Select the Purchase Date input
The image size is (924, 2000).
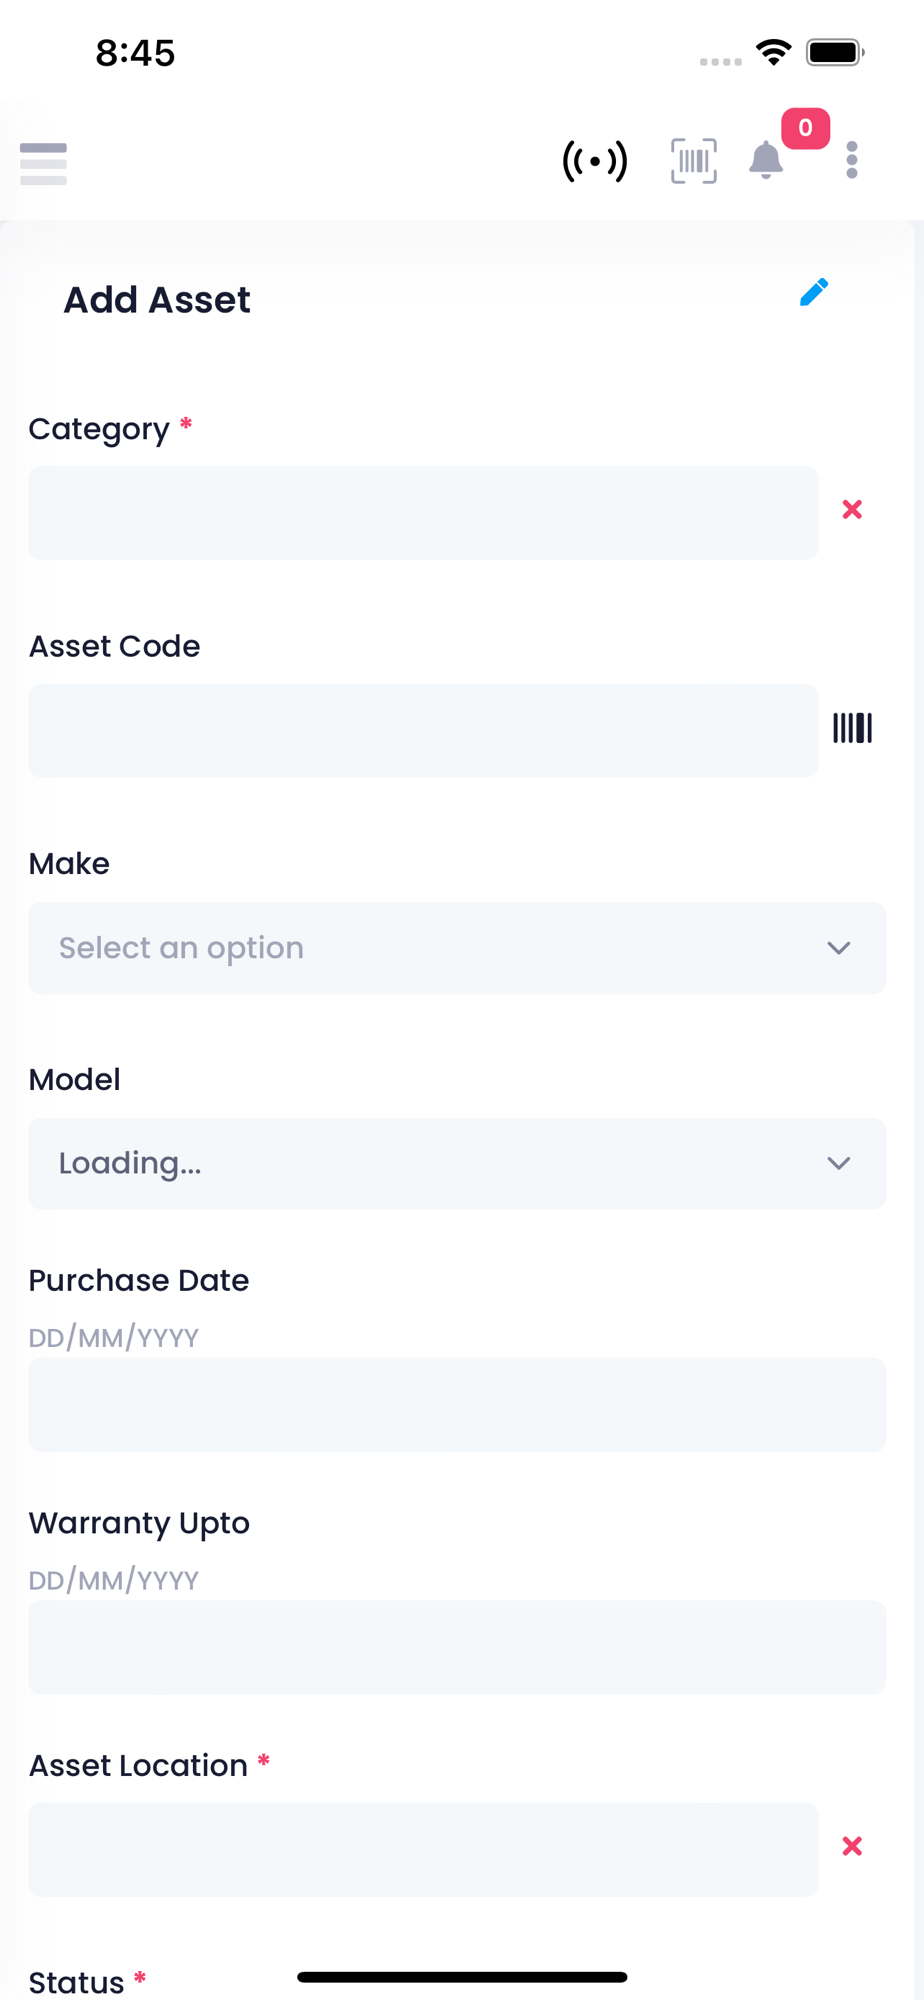point(457,1405)
